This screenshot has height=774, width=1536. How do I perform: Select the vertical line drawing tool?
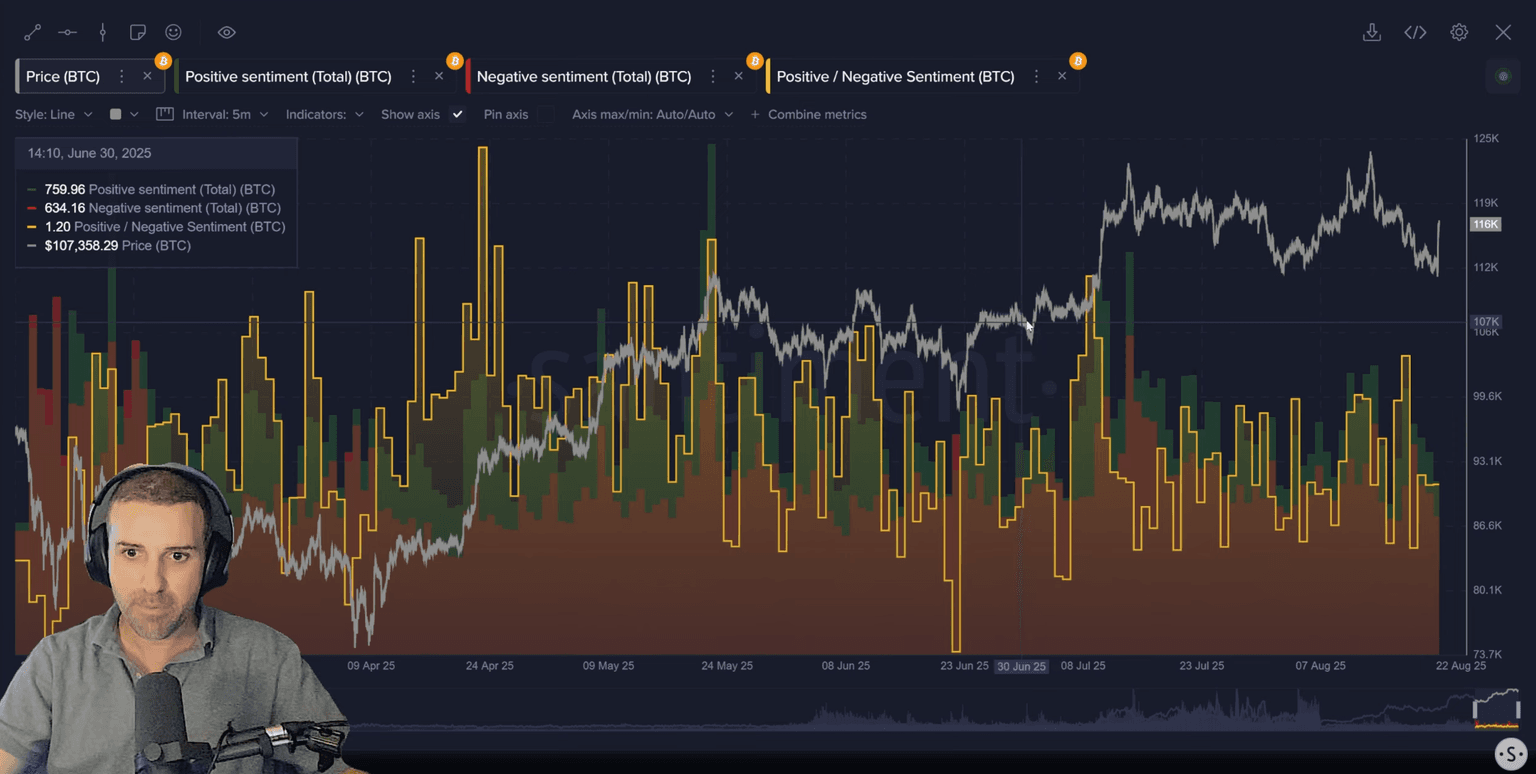[x=102, y=33]
